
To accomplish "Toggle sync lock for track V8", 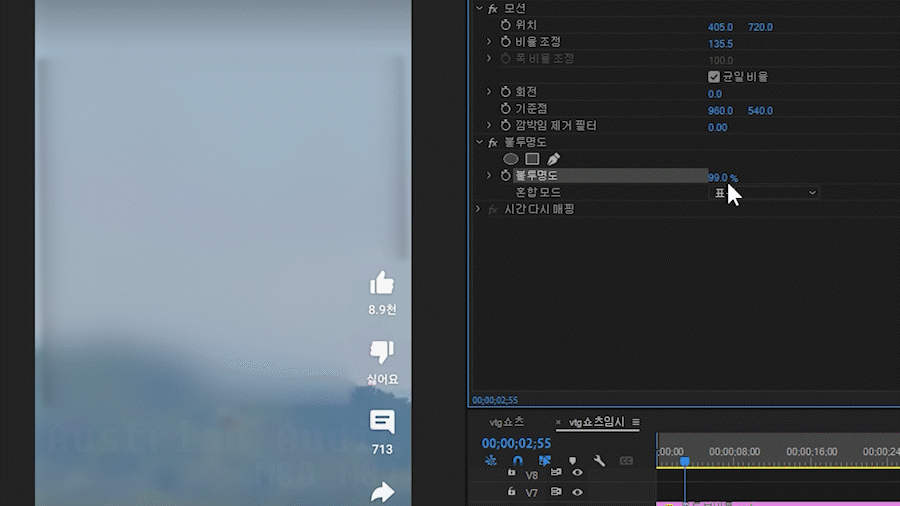I will (556, 472).
